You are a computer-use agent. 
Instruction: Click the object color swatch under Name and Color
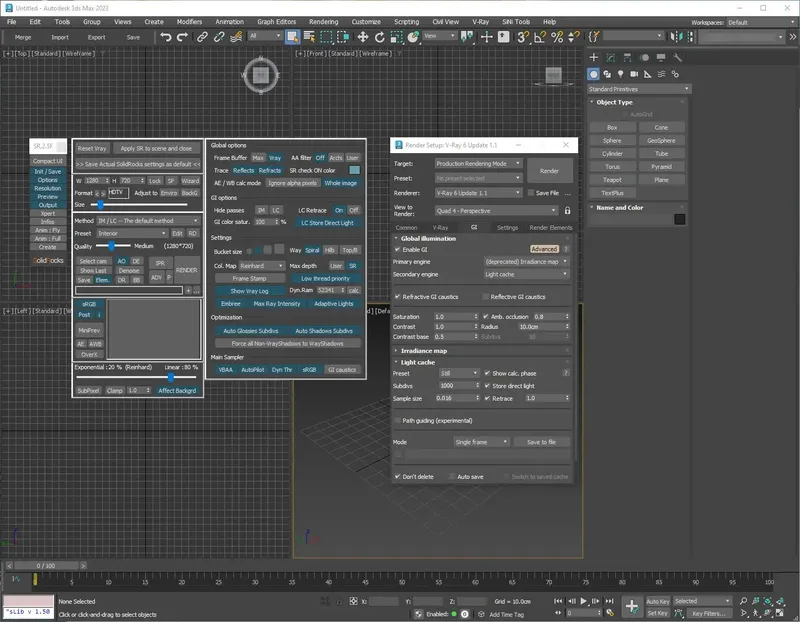coord(680,219)
